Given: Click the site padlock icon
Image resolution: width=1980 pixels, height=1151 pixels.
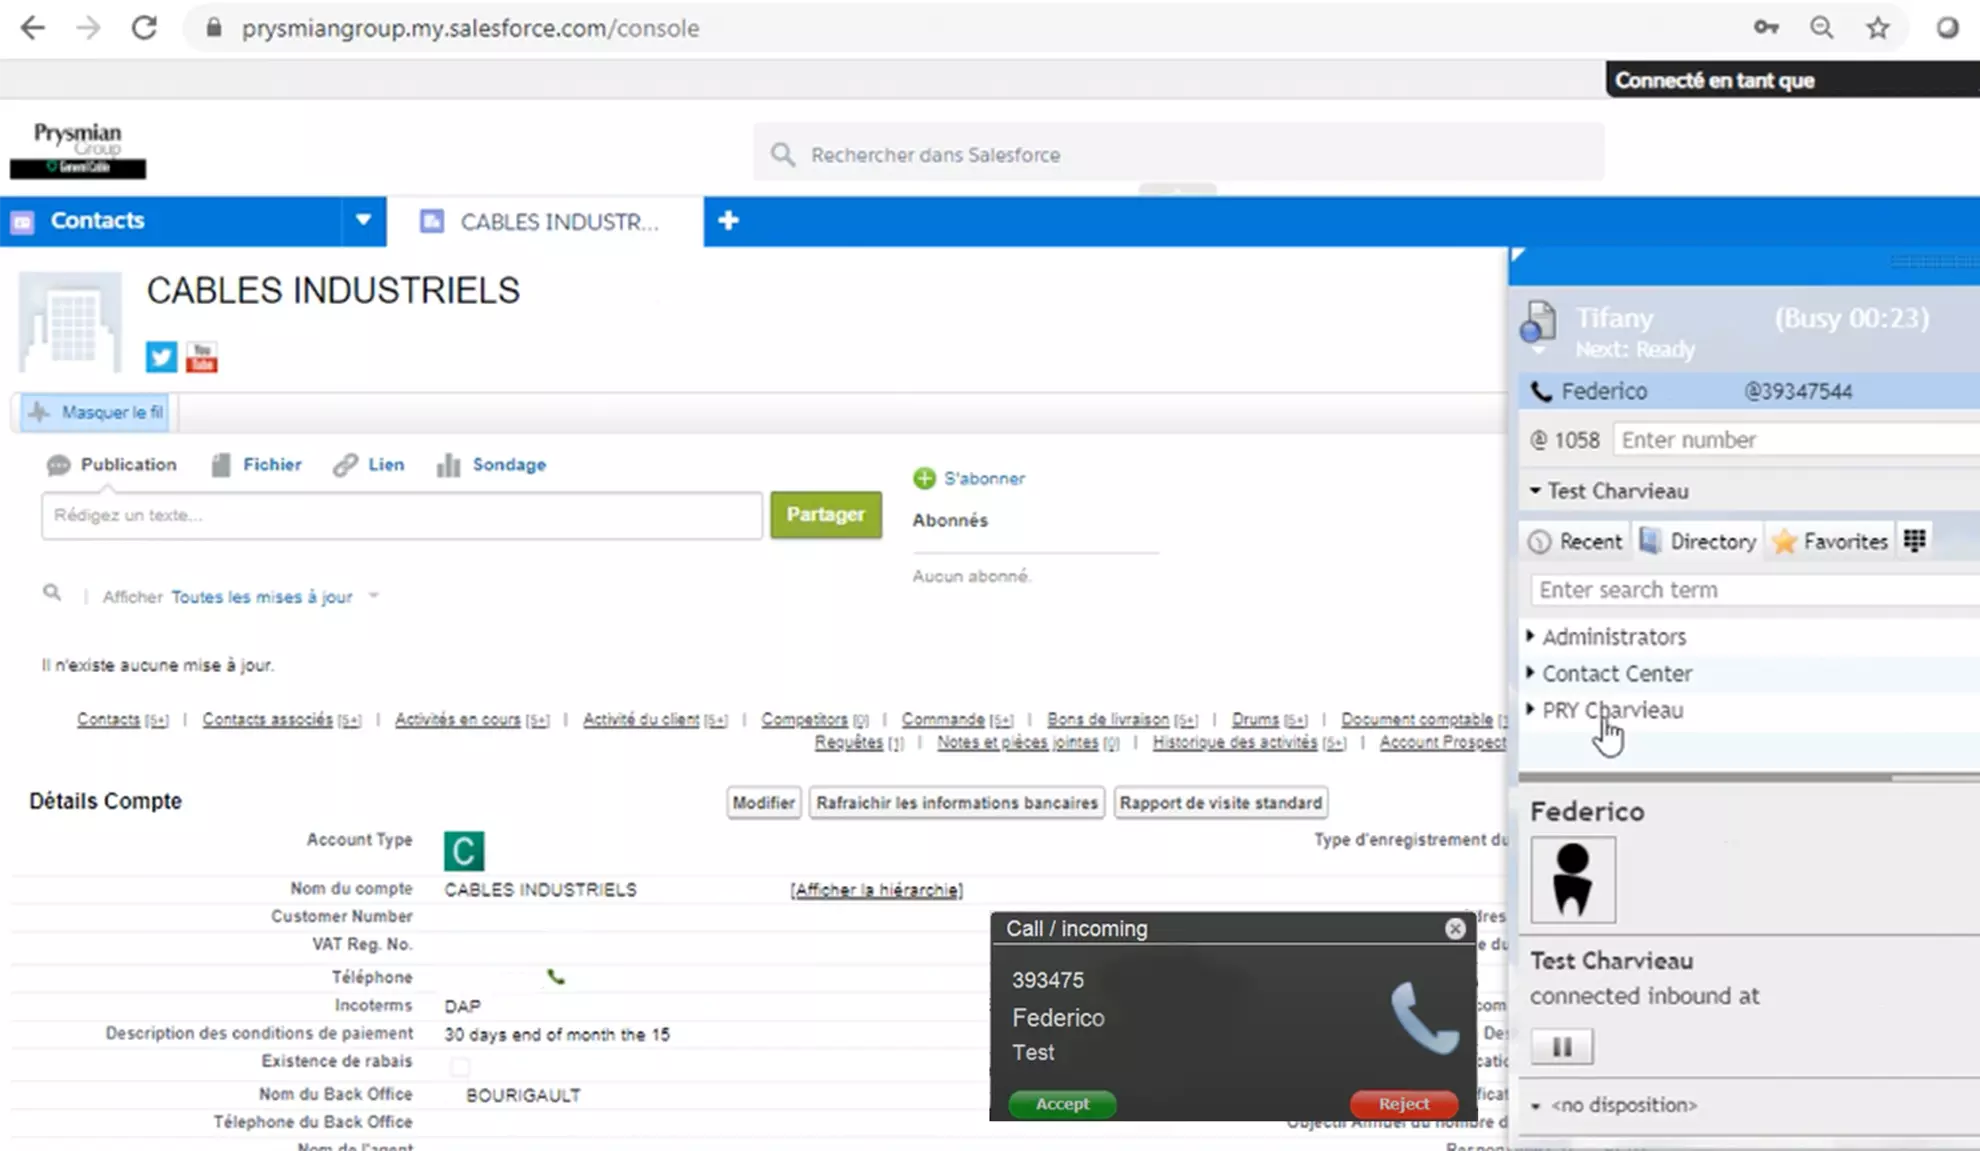Looking at the screenshot, I should [213, 28].
